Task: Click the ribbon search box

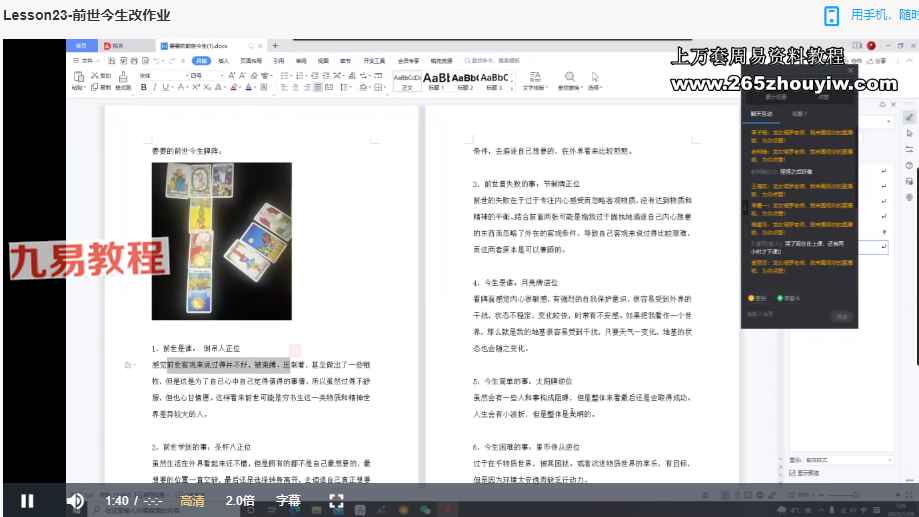Action: [492, 61]
